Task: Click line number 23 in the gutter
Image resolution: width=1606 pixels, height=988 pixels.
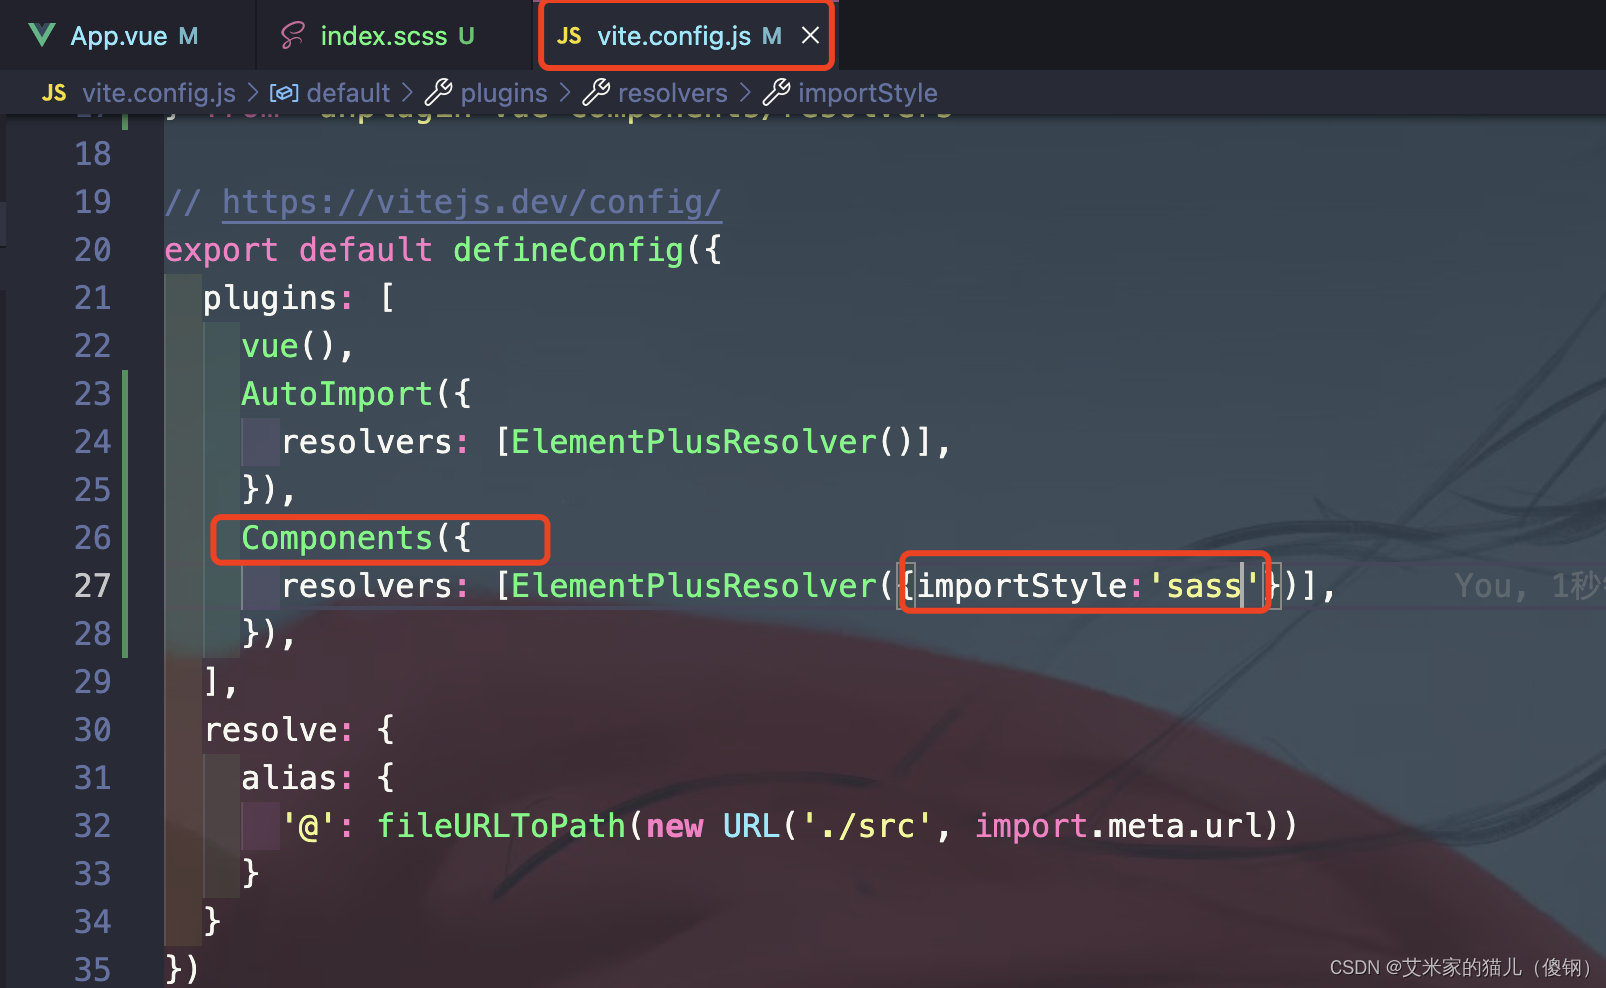Action: tap(93, 394)
